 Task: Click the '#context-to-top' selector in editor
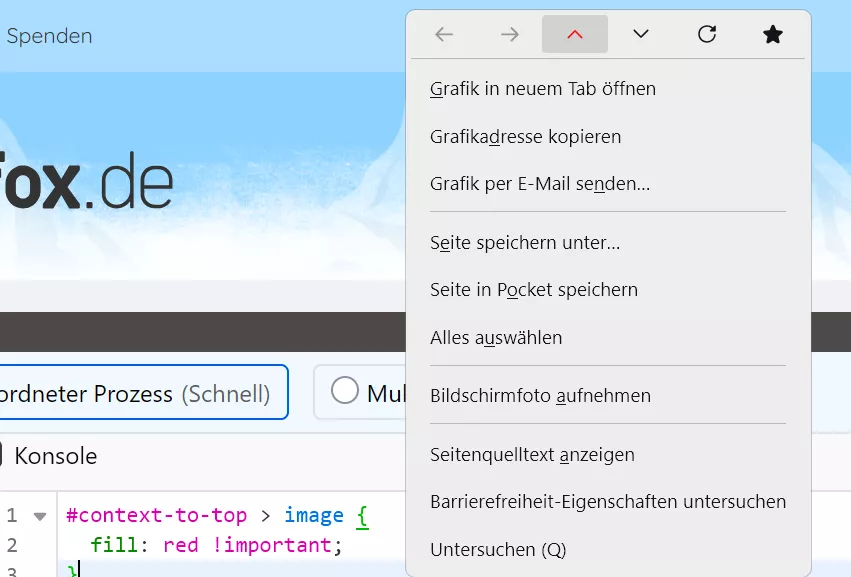click(156, 515)
